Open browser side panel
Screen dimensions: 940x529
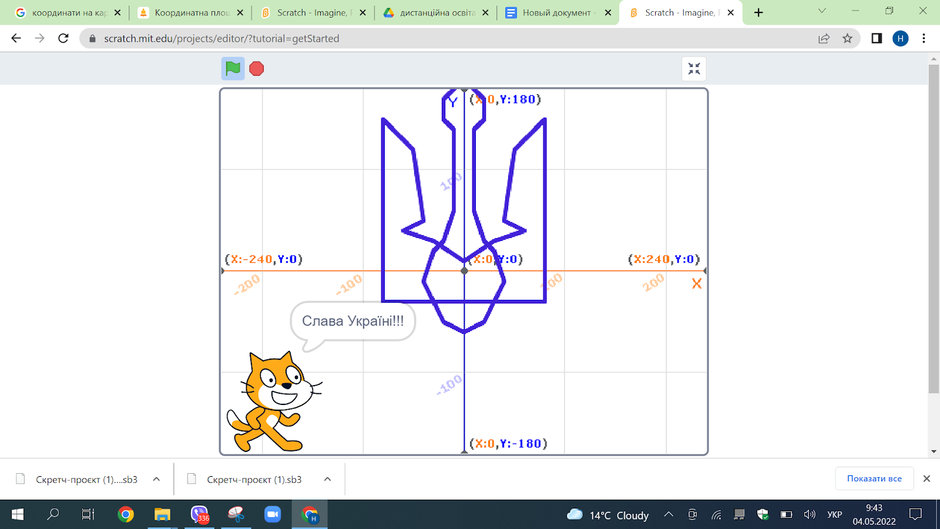coord(876,38)
